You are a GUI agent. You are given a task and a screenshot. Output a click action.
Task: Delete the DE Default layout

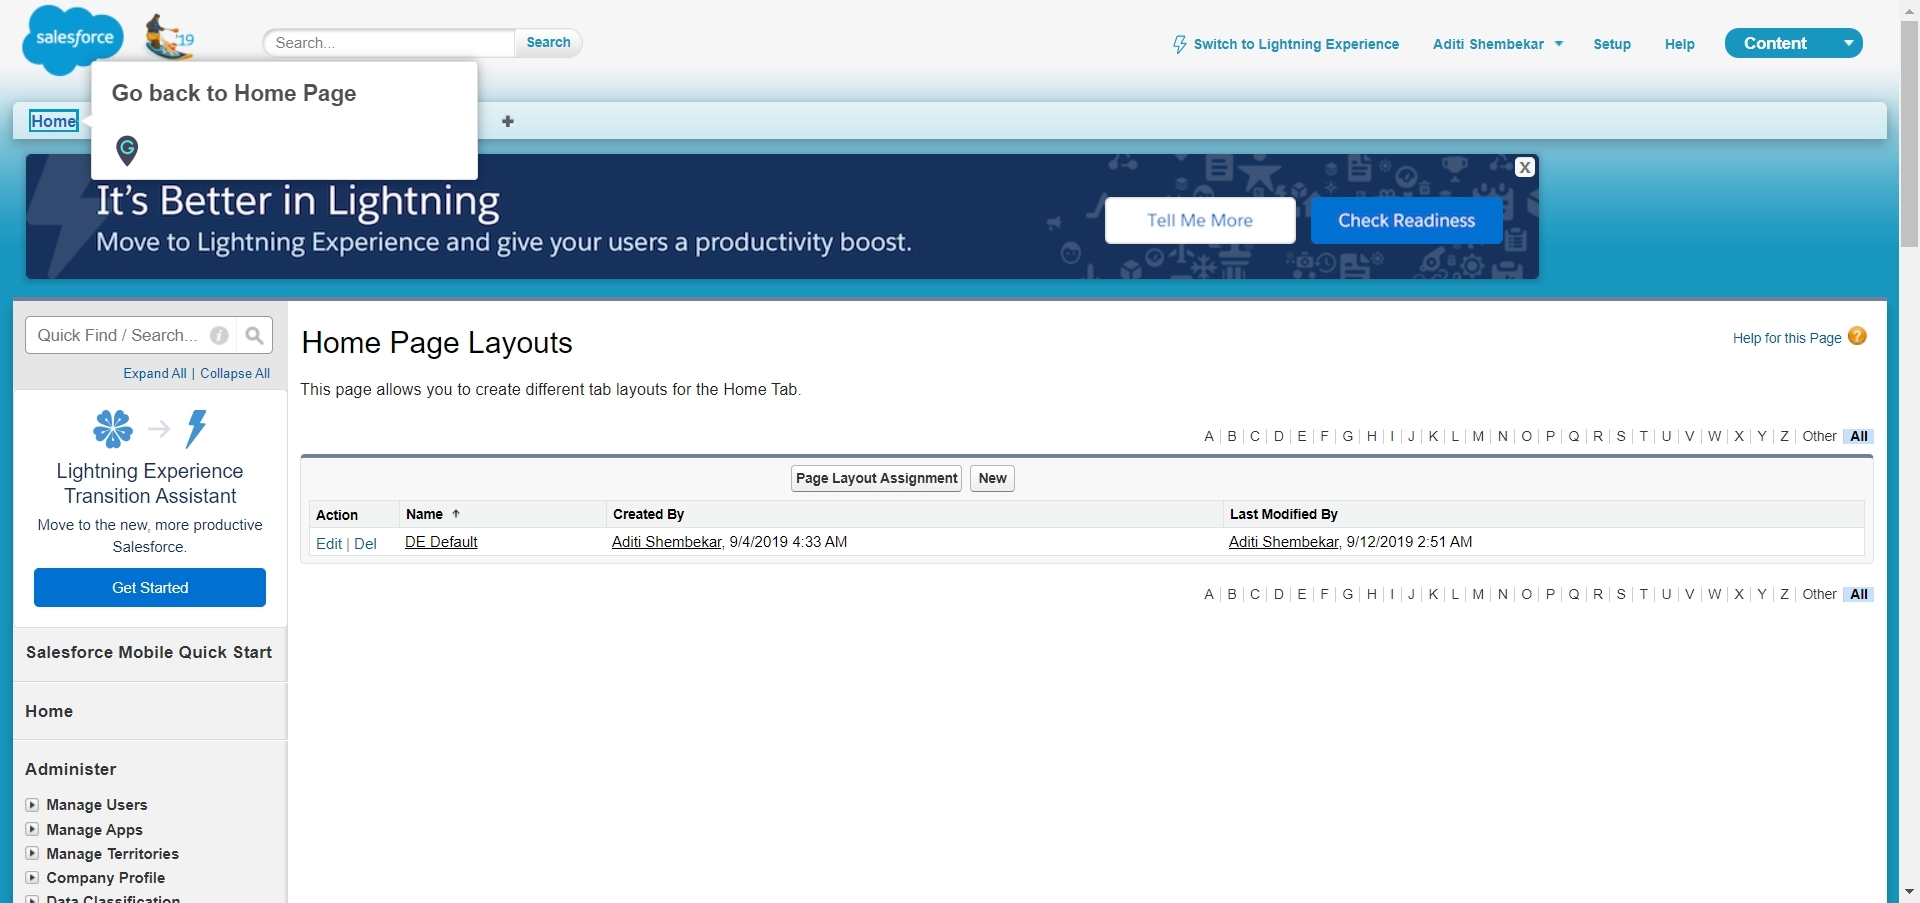pos(365,543)
